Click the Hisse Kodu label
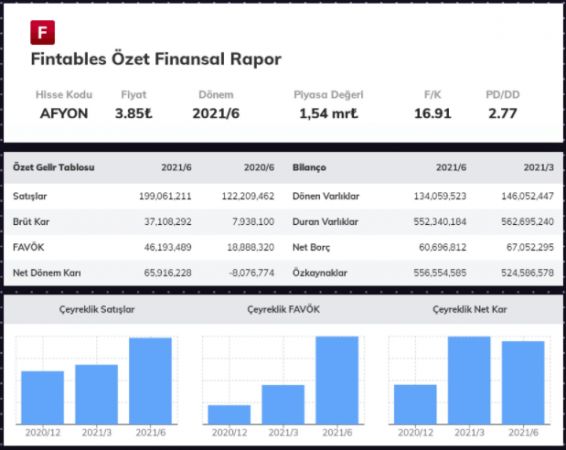The height and width of the screenshot is (450, 566). click(64, 95)
